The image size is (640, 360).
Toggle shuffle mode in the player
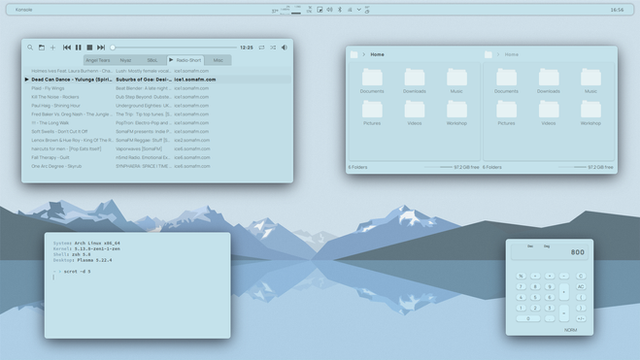tap(273, 48)
